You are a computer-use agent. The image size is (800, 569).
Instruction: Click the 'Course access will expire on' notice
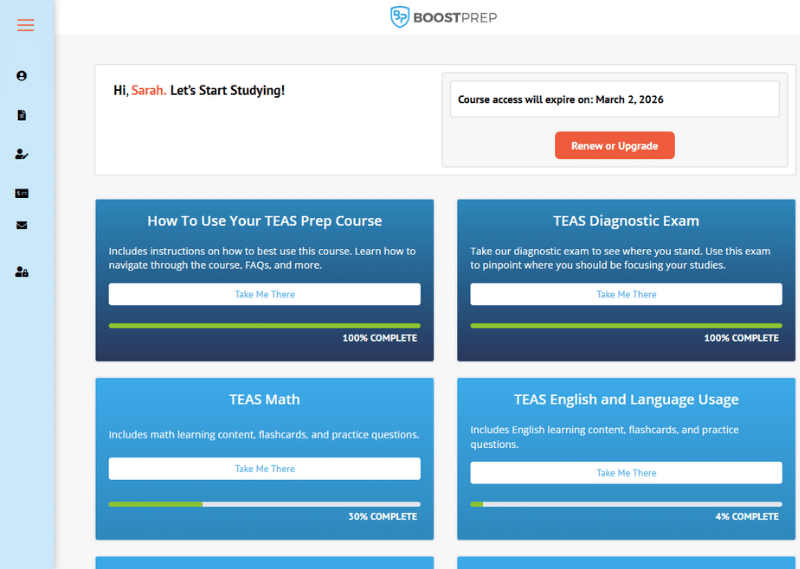pos(614,100)
